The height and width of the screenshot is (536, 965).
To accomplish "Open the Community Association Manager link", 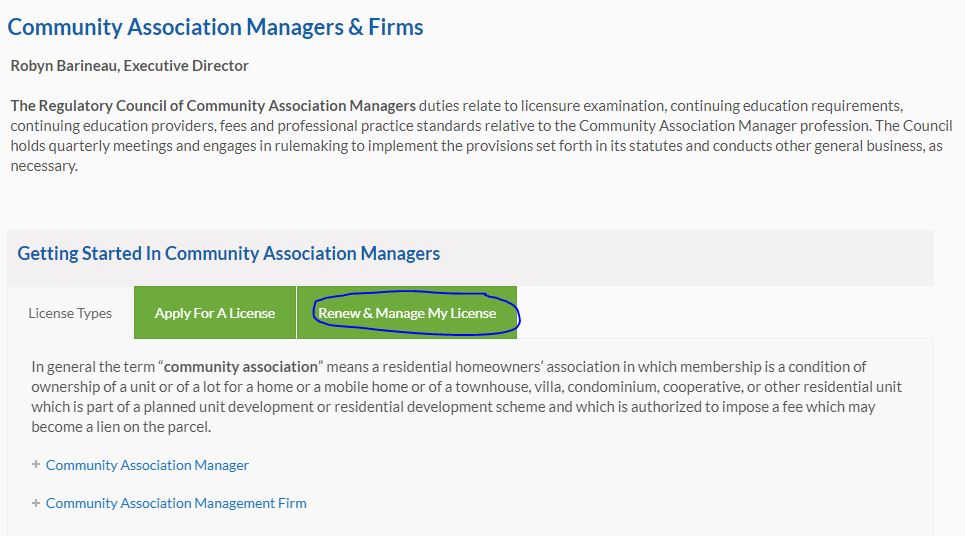I will (147, 465).
